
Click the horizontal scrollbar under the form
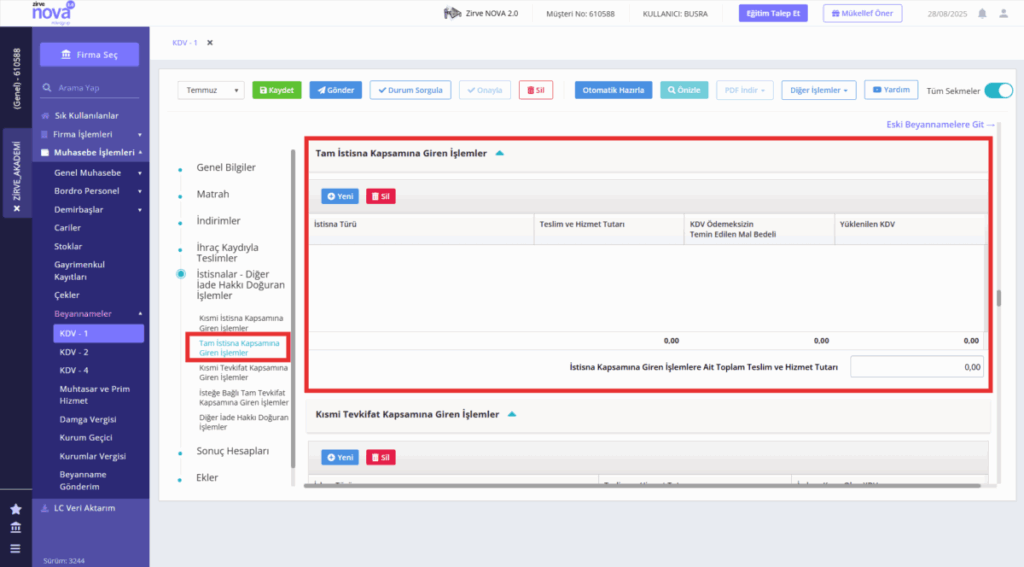coord(643,485)
